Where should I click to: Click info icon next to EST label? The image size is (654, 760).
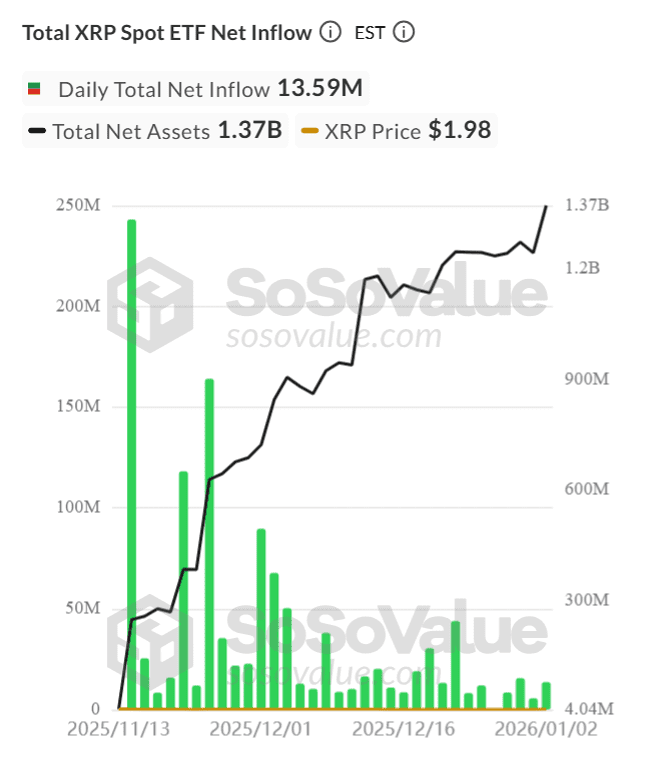pyautogui.click(x=404, y=33)
